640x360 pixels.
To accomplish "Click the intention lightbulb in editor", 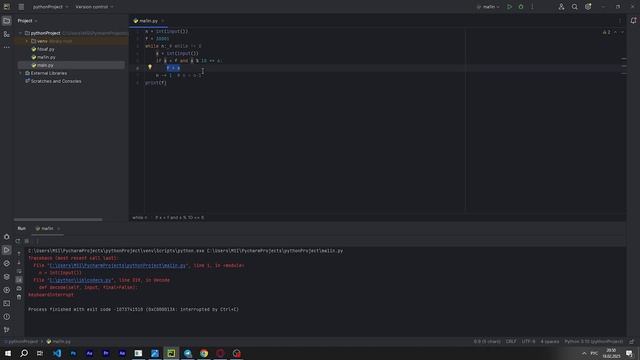I will pyautogui.click(x=150, y=67).
